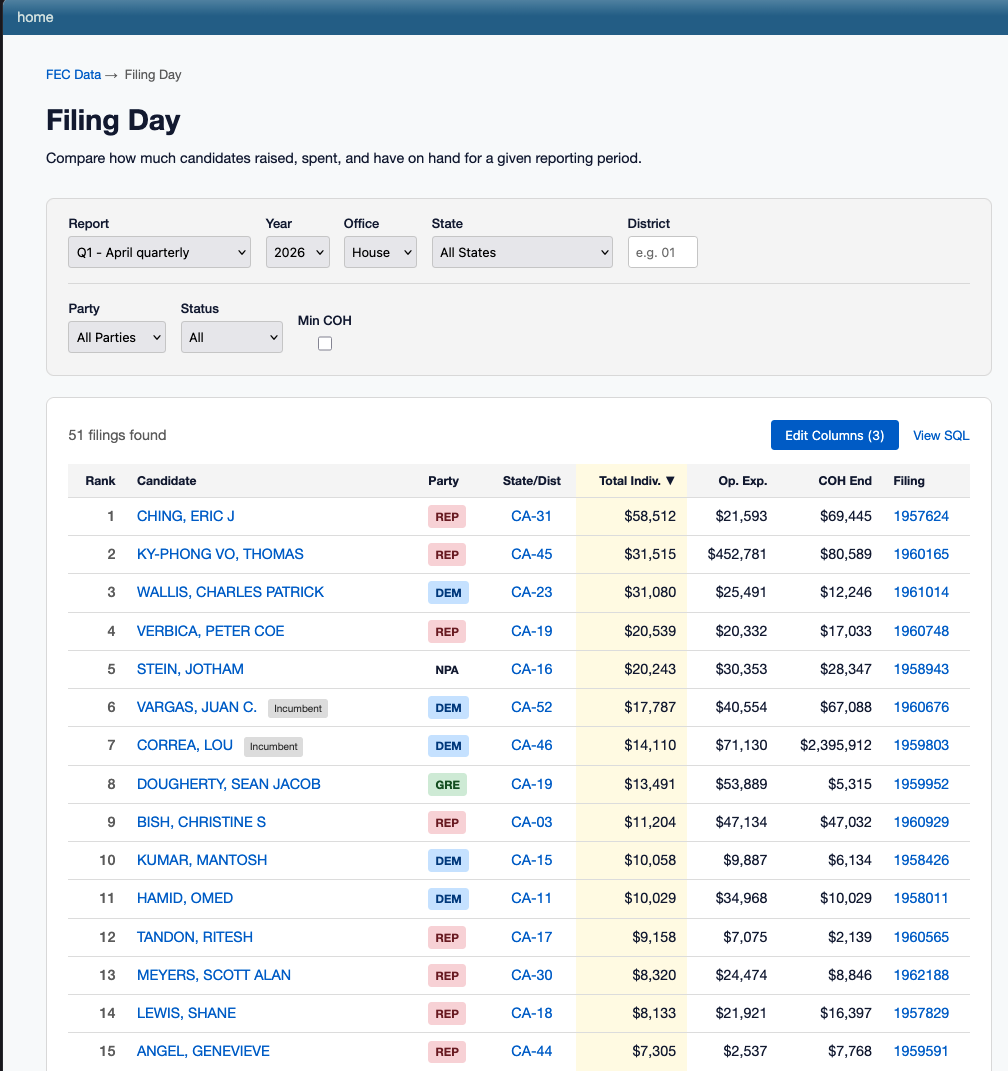Open candidate CHING, ERIC J
Viewport: 1008px width, 1071px height.
186,516
